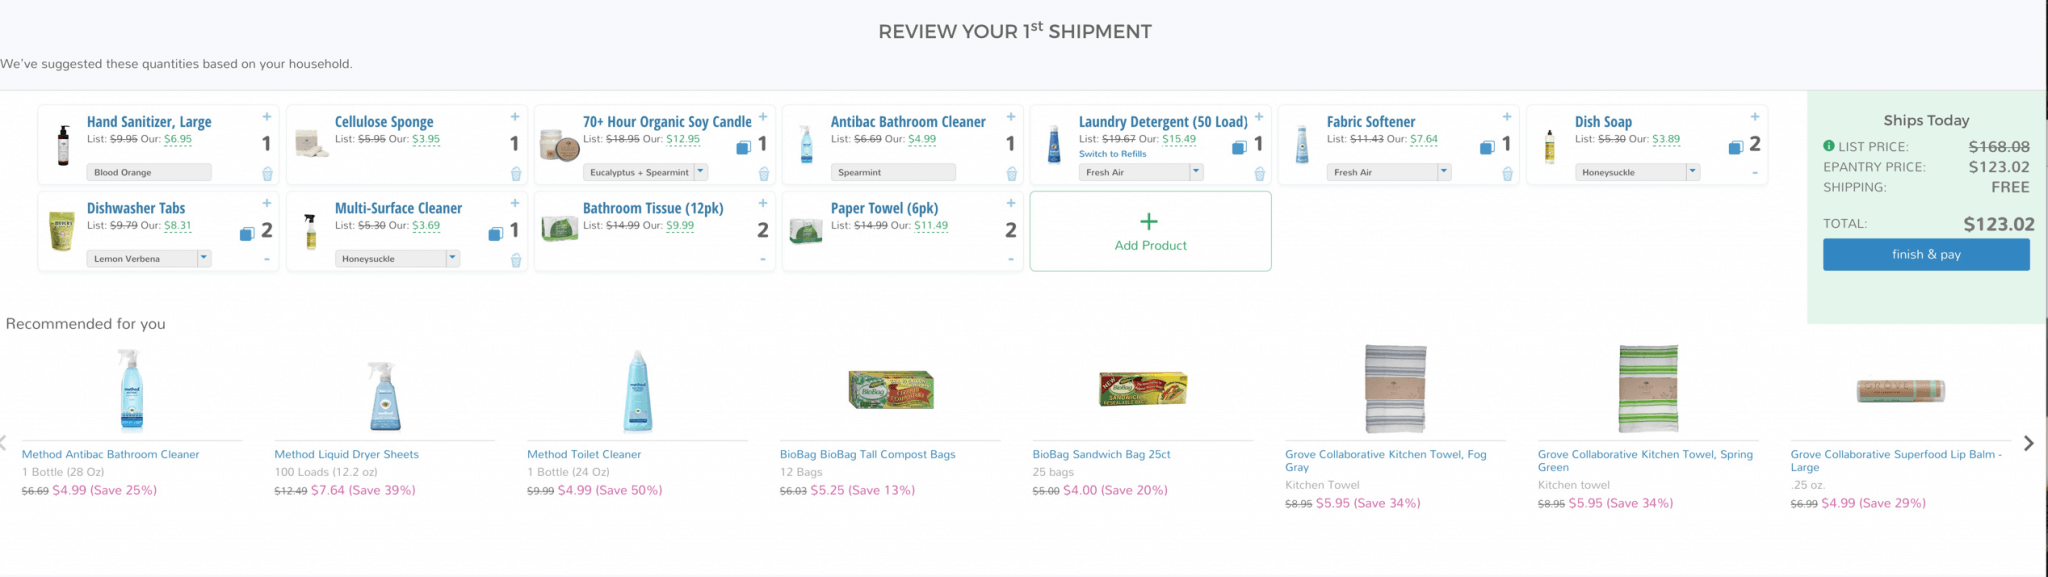Viewport: 2048px width, 577px height.
Task: Select BioBag Tall Compost Bags thumbnail
Action: (x=890, y=390)
